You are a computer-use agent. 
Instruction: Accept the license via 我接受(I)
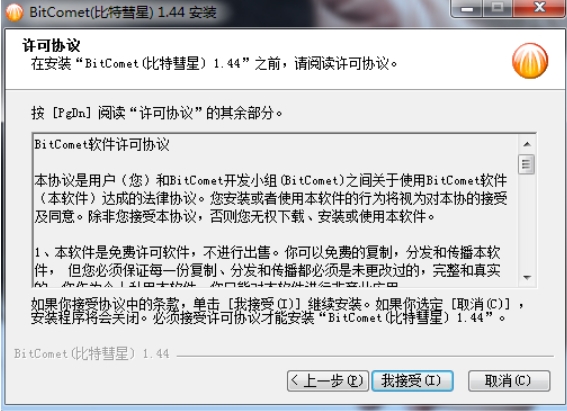(412, 381)
